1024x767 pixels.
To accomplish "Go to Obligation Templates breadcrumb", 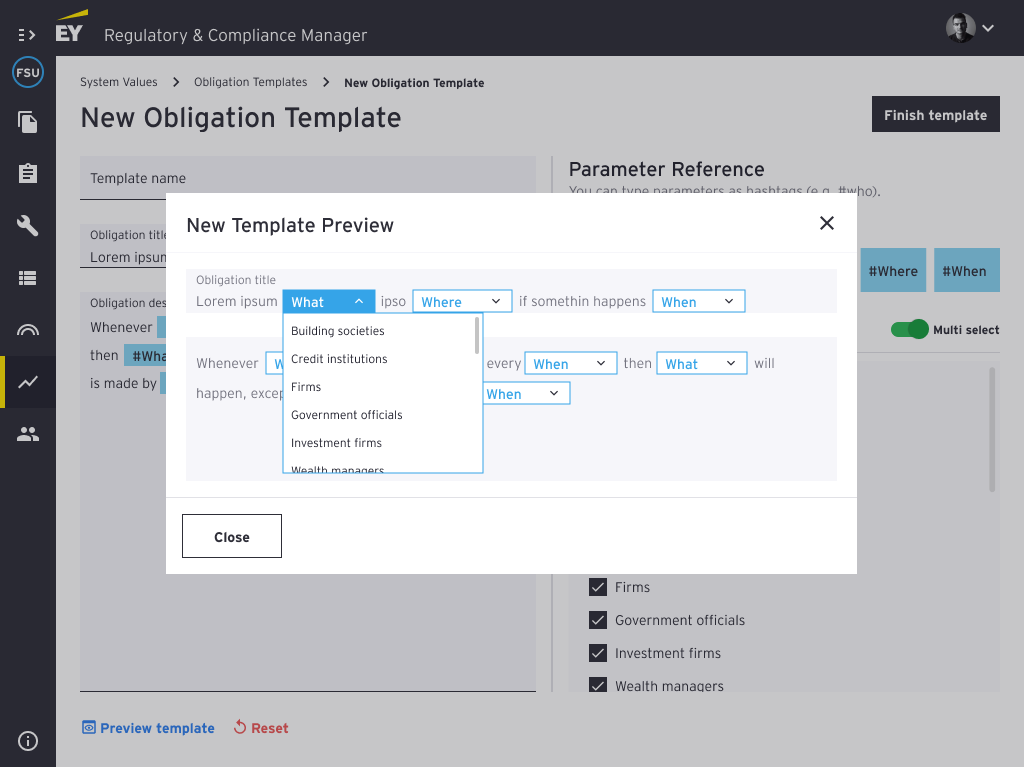I will point(250,82).
